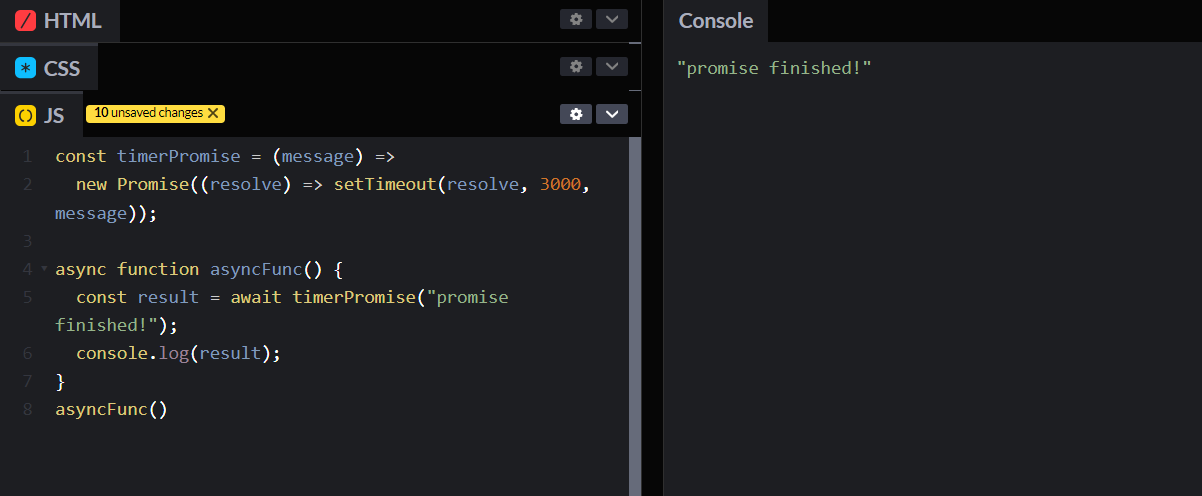
Task: Click the yellow JS parentheses icon
Action: [x=26, y=116]
